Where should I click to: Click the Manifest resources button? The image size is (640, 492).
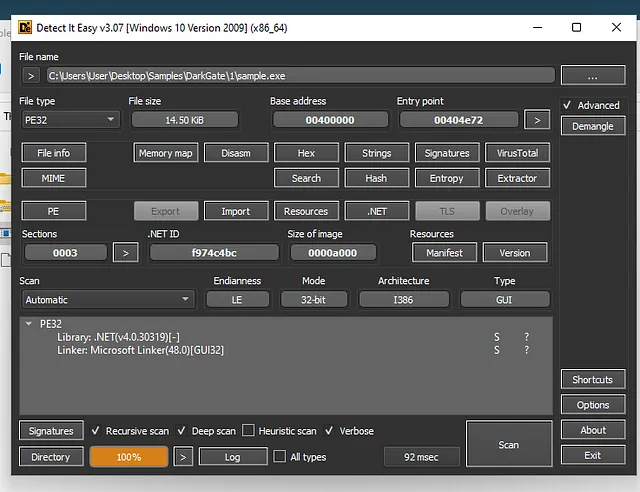click(444, 253)
